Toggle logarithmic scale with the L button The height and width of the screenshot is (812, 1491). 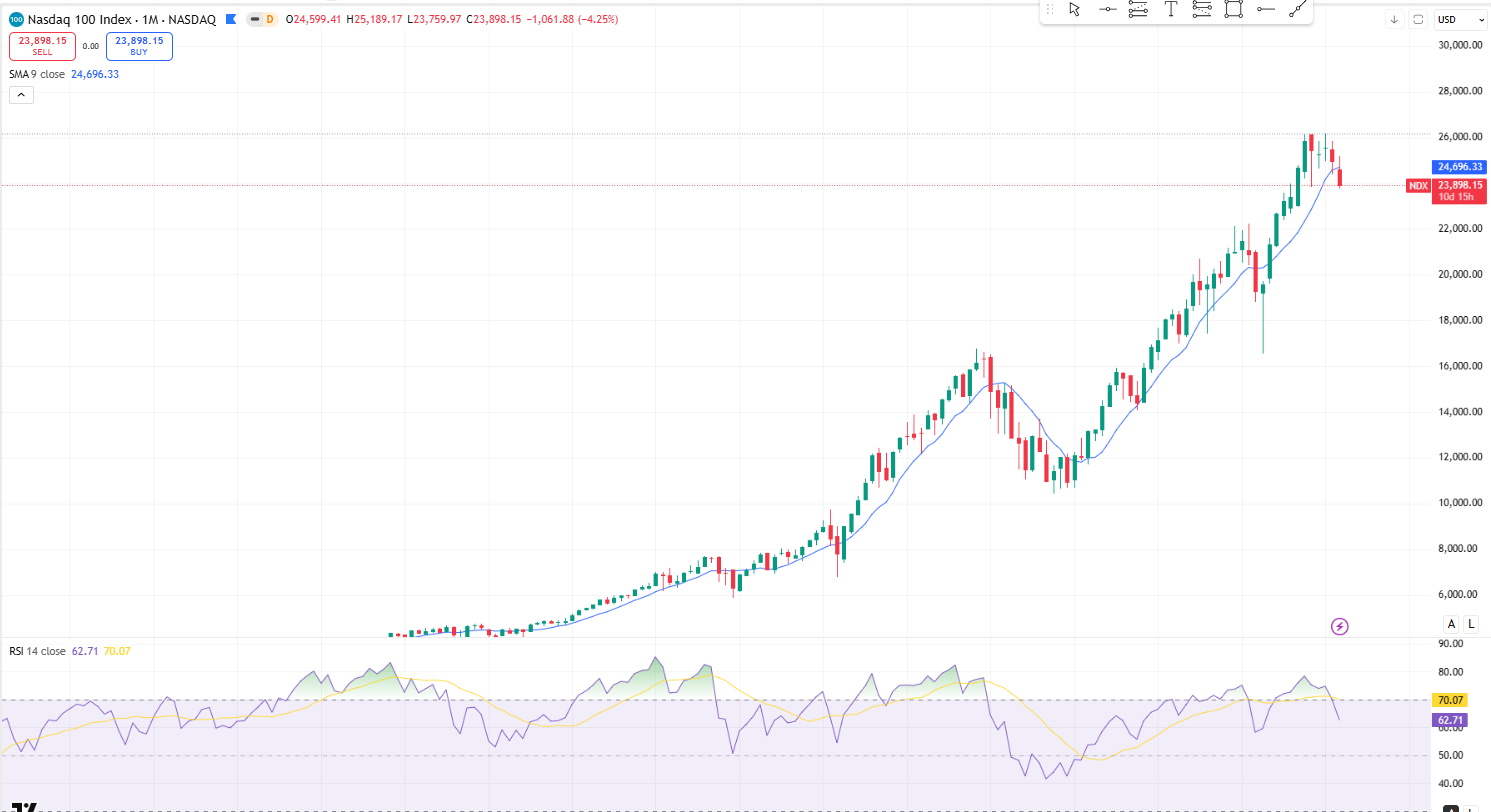[x=1471, y=623]
